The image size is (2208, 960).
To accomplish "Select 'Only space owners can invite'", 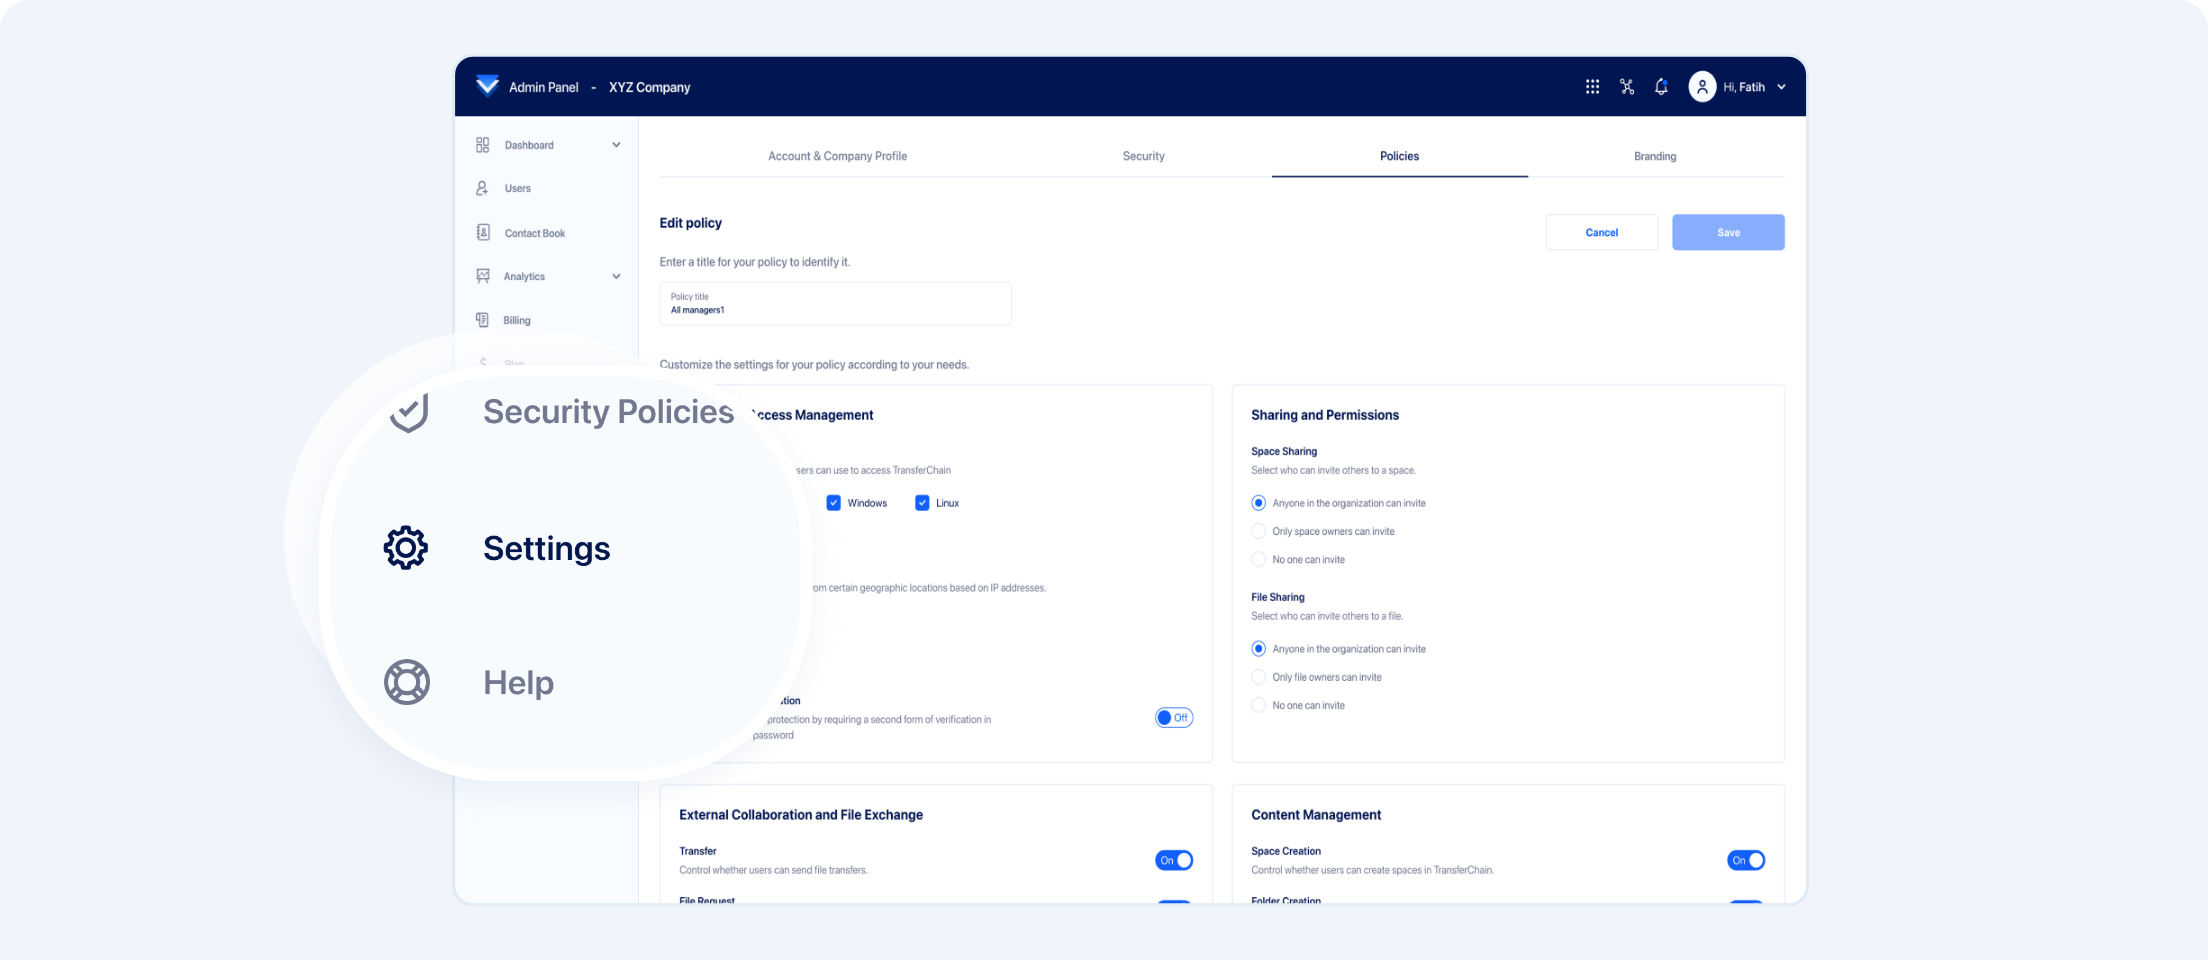I will [x=1259, y=531].
